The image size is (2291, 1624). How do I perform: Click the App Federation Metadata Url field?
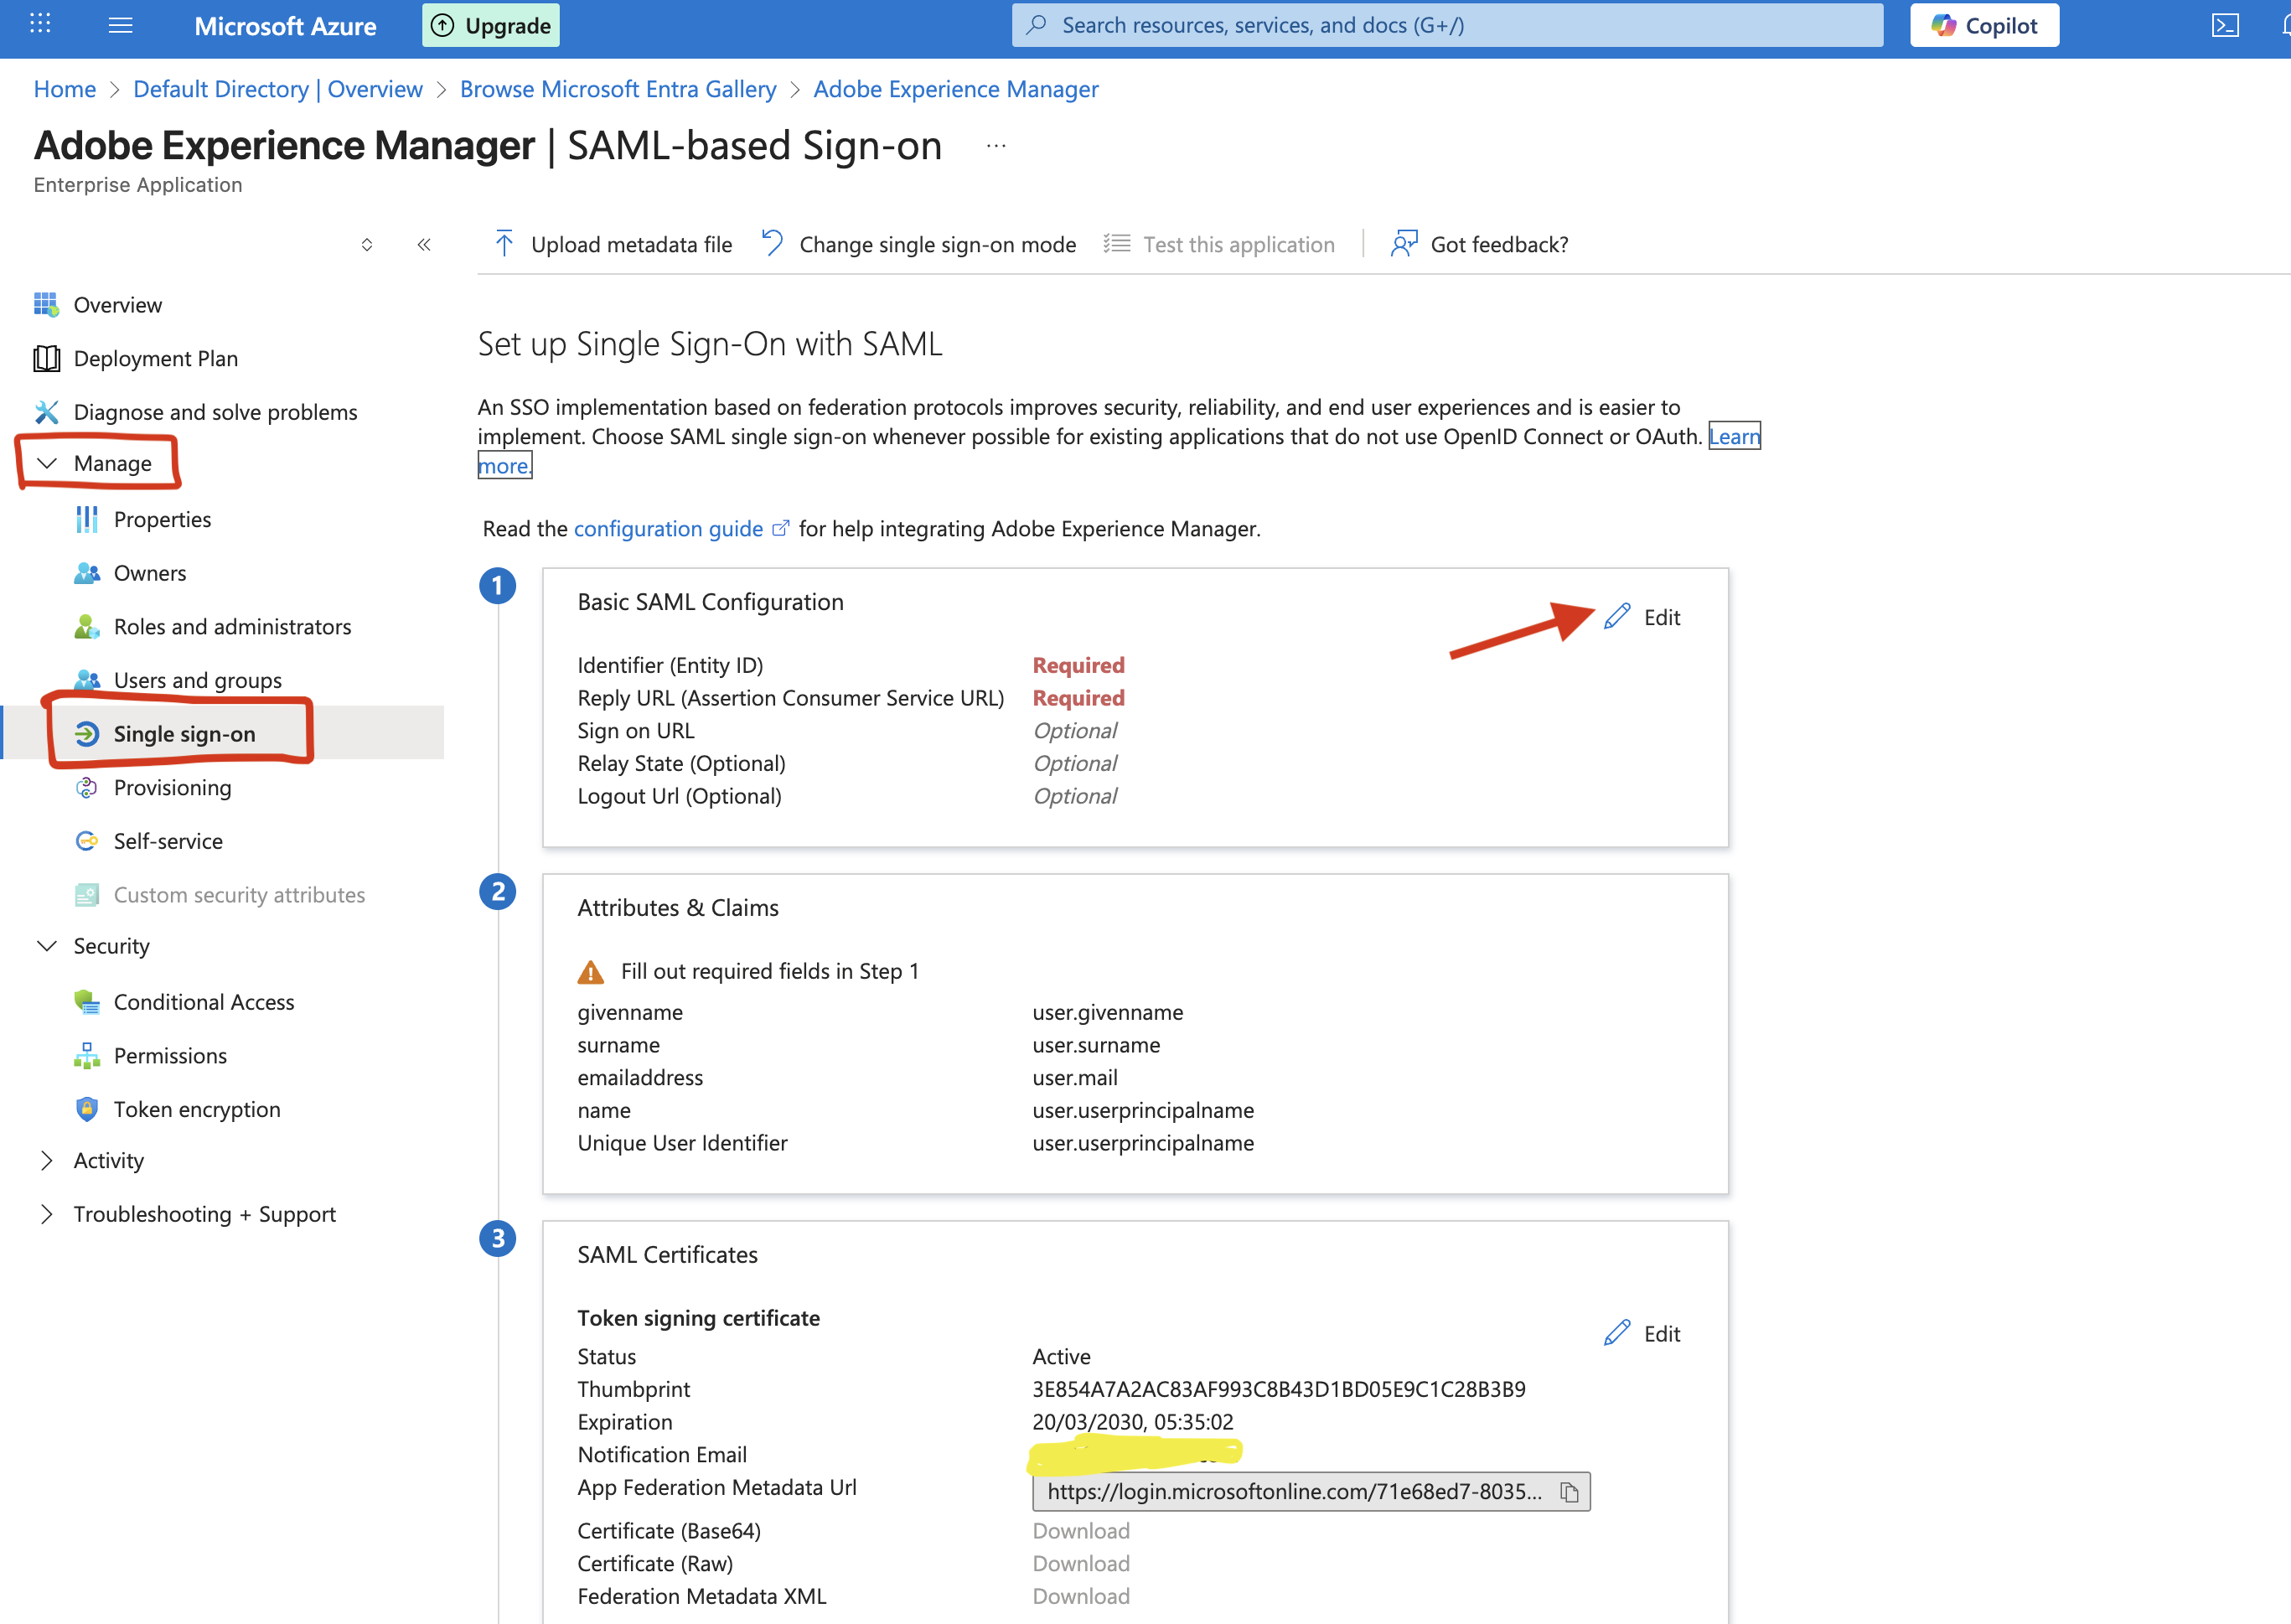pos(1311,1492)
